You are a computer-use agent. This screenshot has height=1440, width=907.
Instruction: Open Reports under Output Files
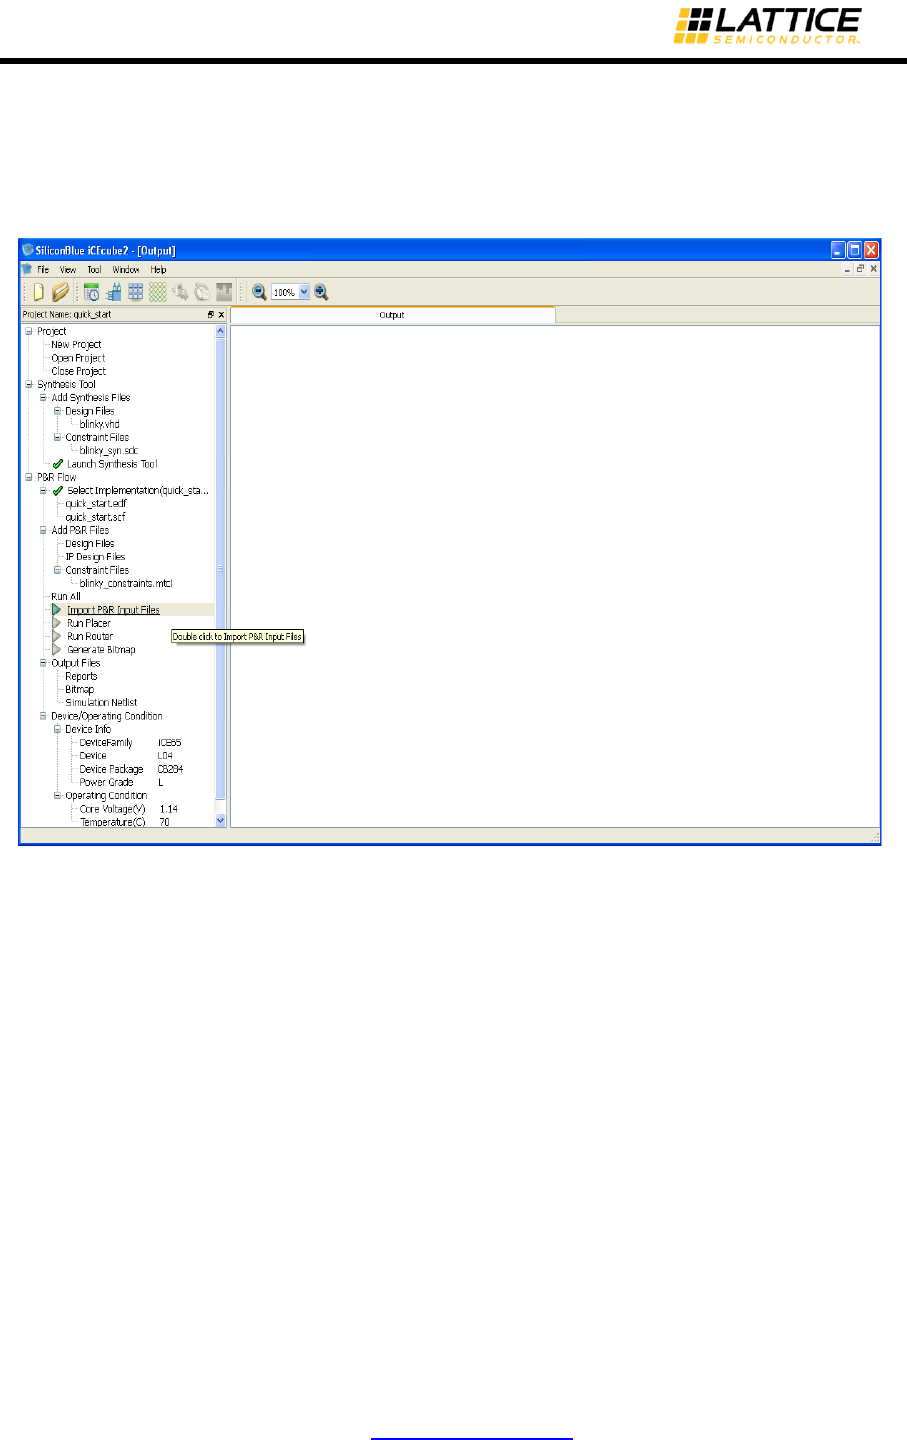(x=81, y=676)
